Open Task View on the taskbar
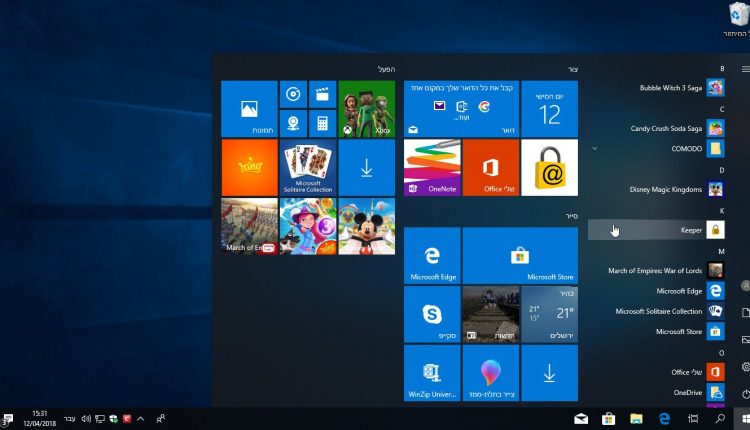Viewport: 750px width, 430px height. pyautogui.click(x=693, y=419)
